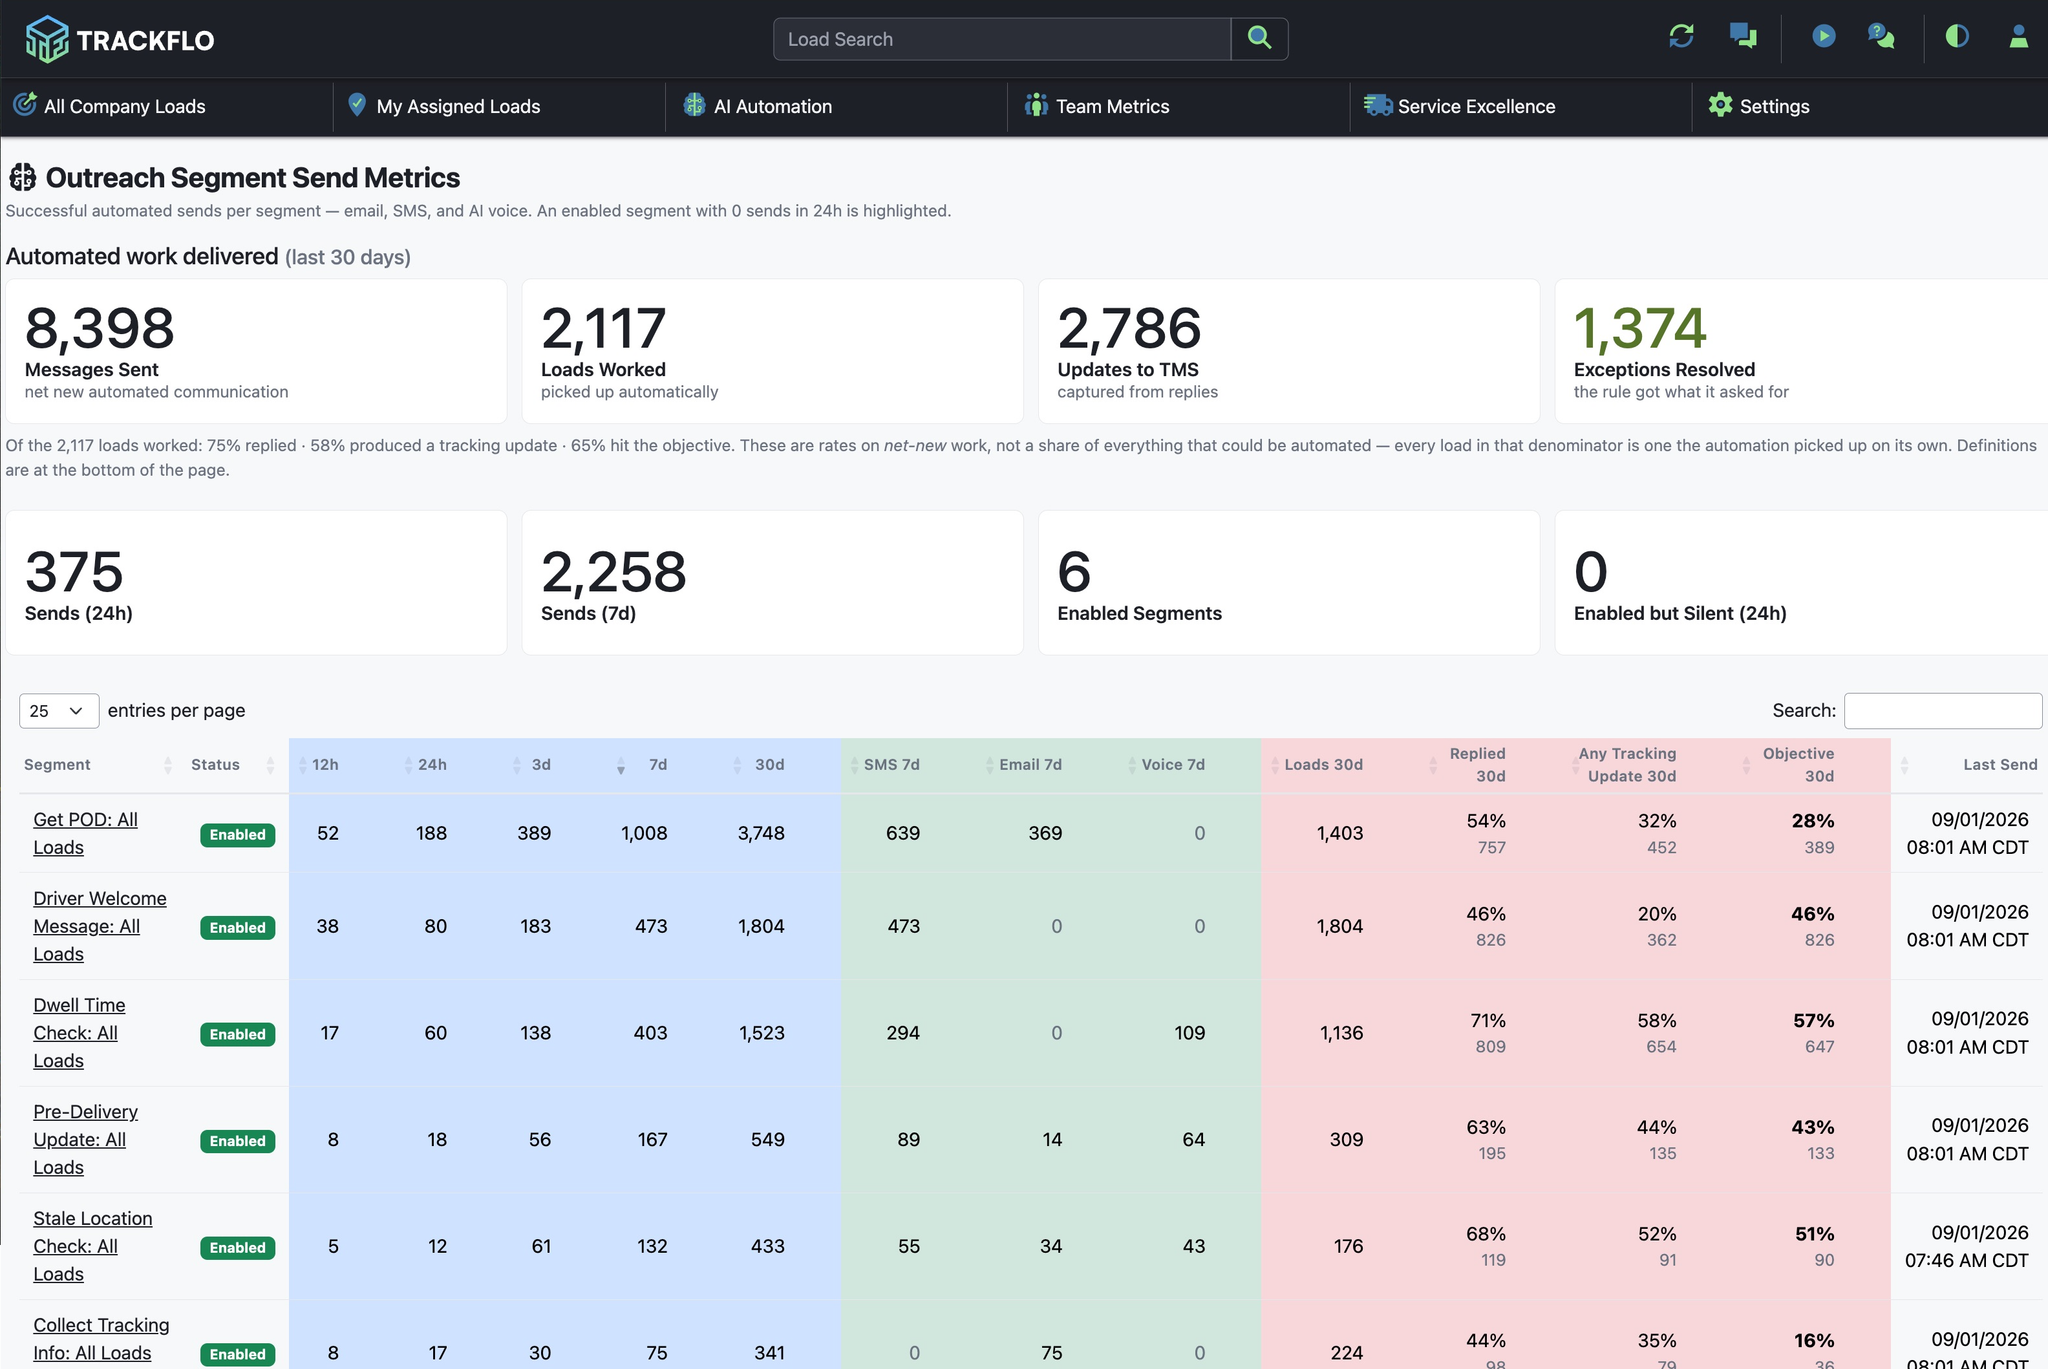Click the Outreach Segment brain heading icon
Image resolution: width=2048 pixels, height=1369 pixels.
pyautogui.click(x=22, y=178)
